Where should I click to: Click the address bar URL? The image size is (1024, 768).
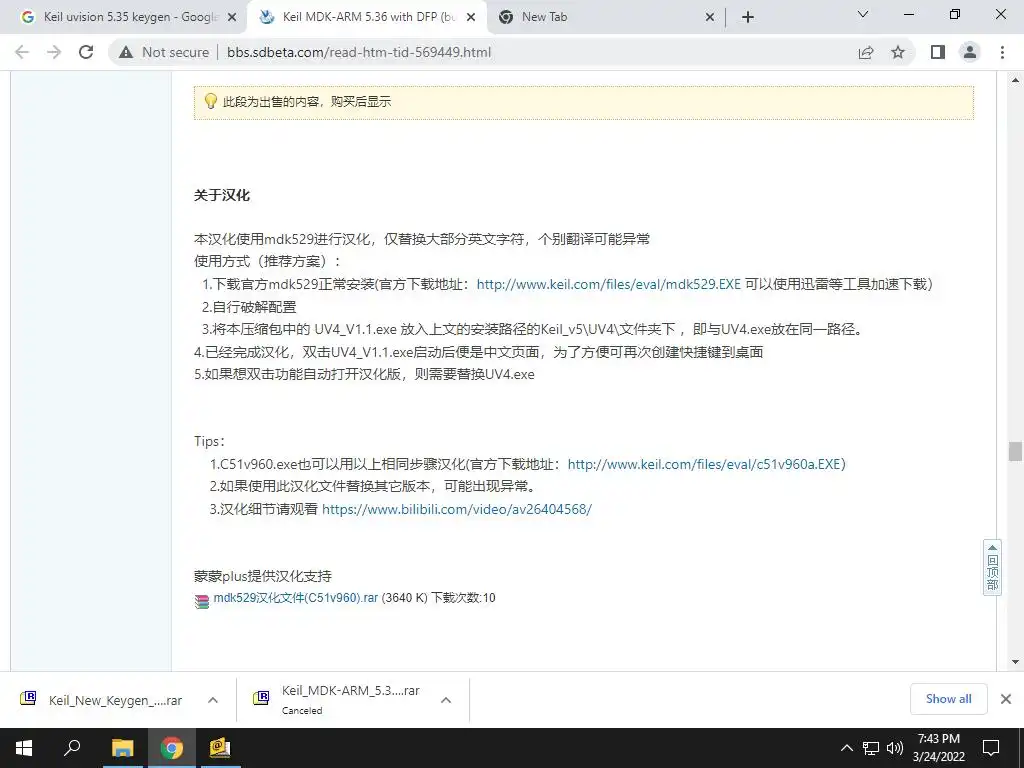(x=359, y=52)
